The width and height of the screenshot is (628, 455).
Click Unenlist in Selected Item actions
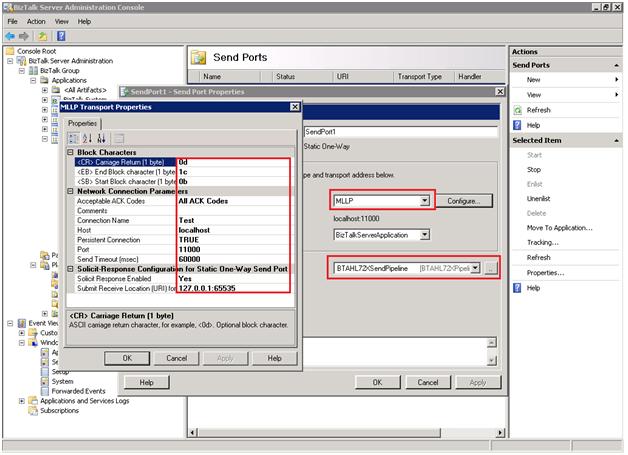coord(538,199)
